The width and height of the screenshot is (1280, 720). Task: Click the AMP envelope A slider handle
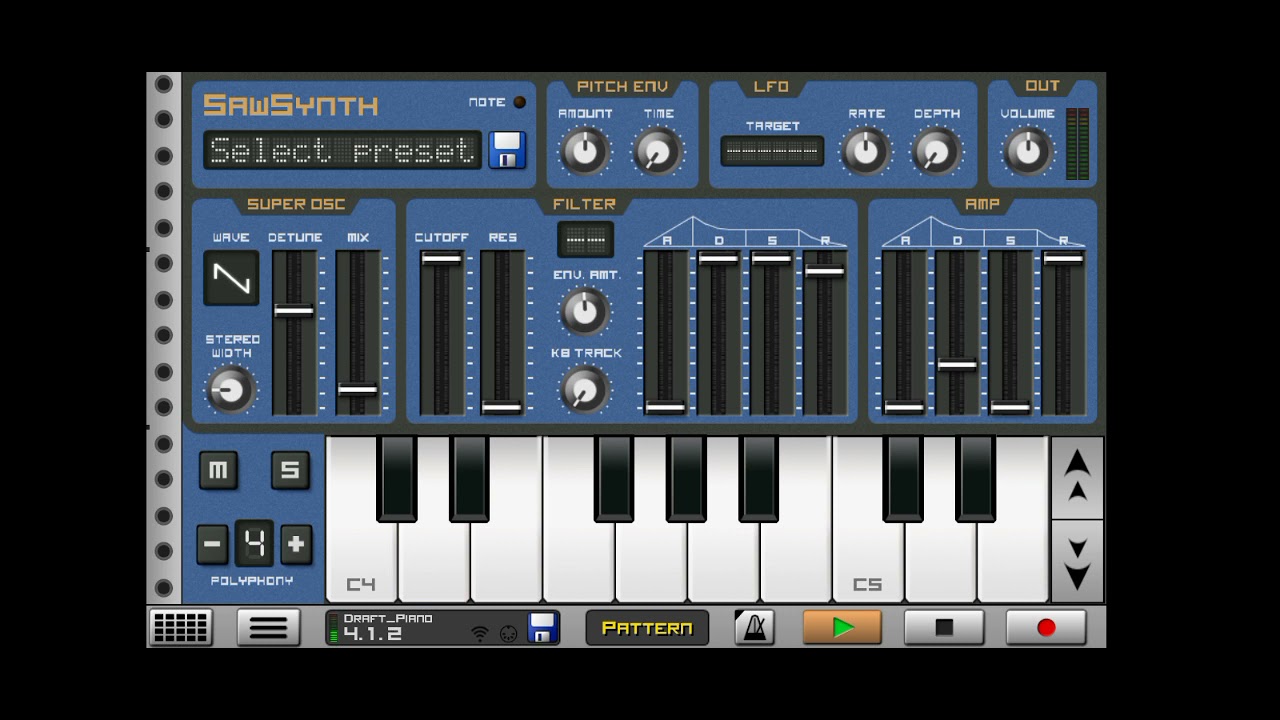click(904, 407)
